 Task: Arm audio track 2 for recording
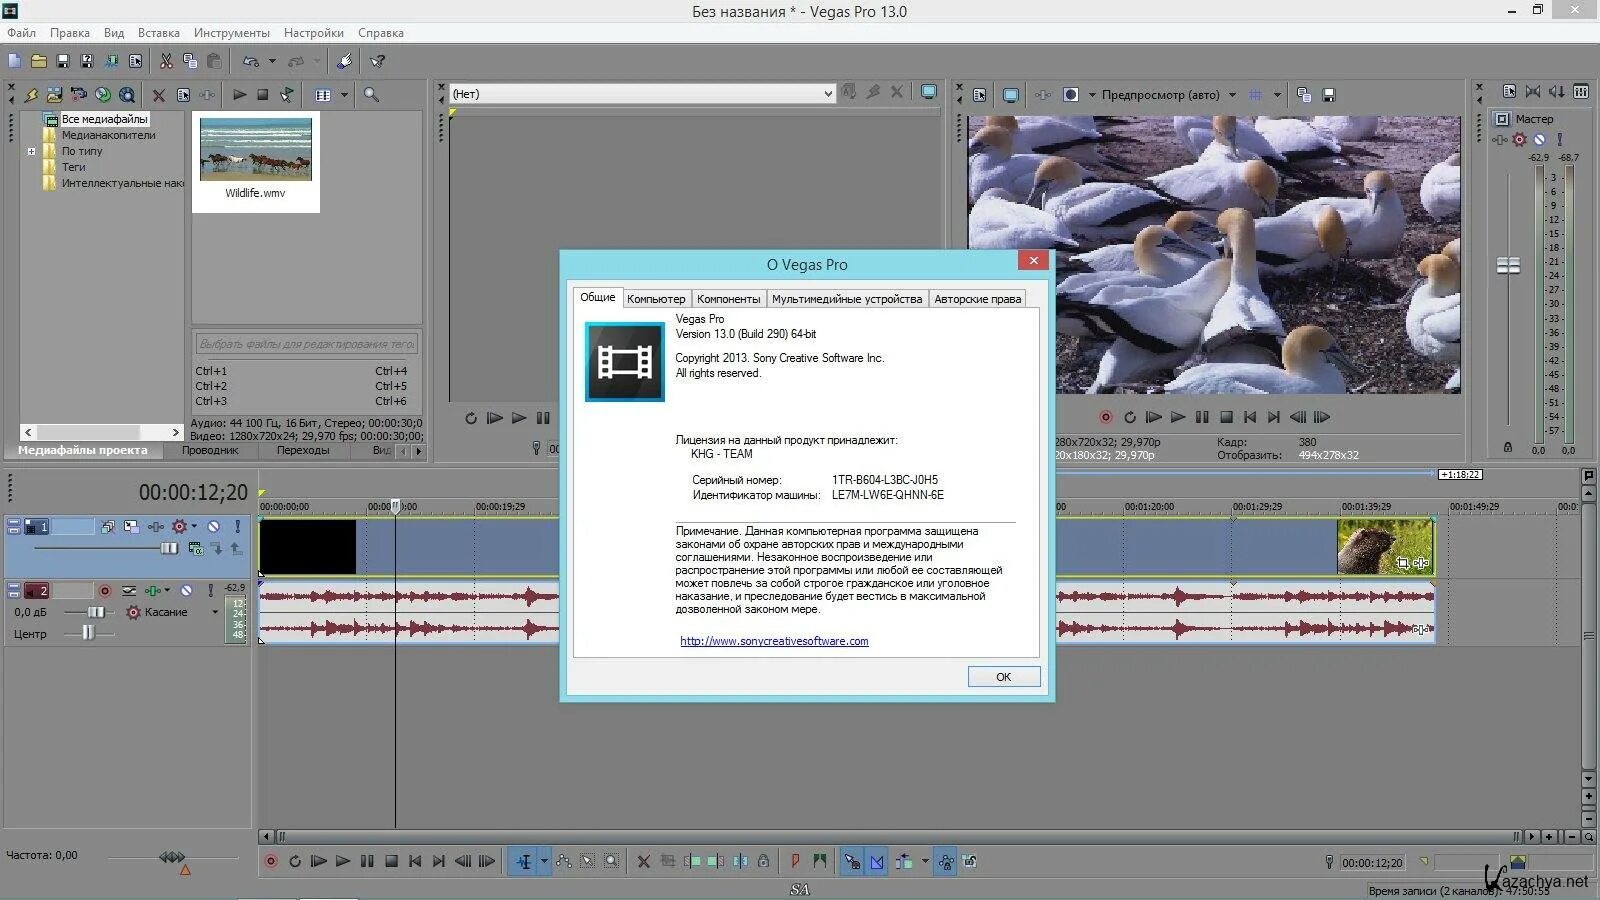[x=104, y=591]
